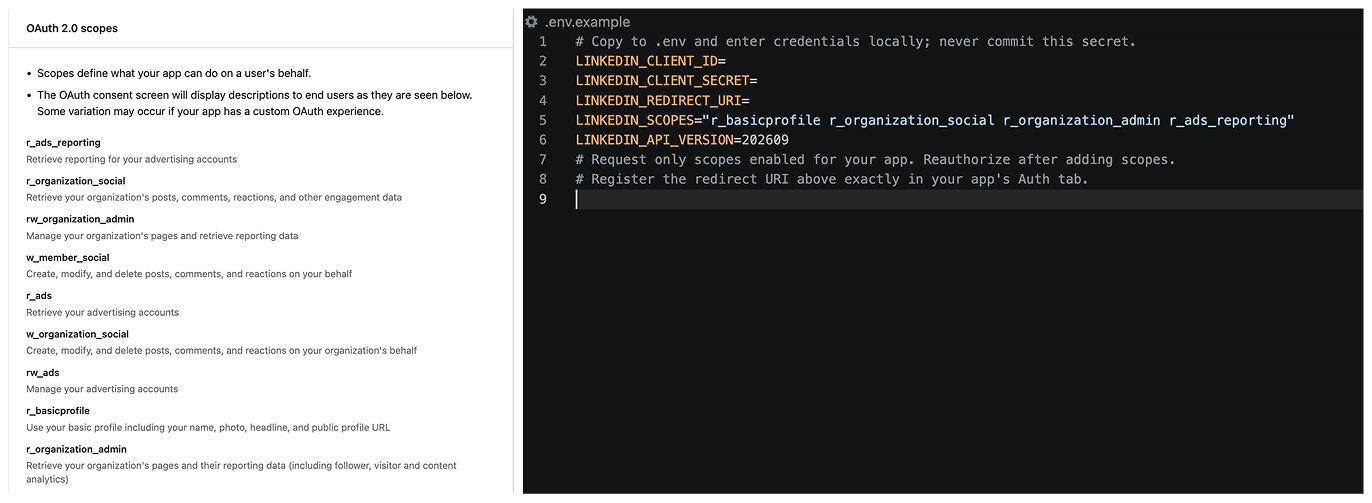Click the gear icon beside .env.example
Image resolution: width=1372 pixels, height=503 pixels.
(531, 21)
